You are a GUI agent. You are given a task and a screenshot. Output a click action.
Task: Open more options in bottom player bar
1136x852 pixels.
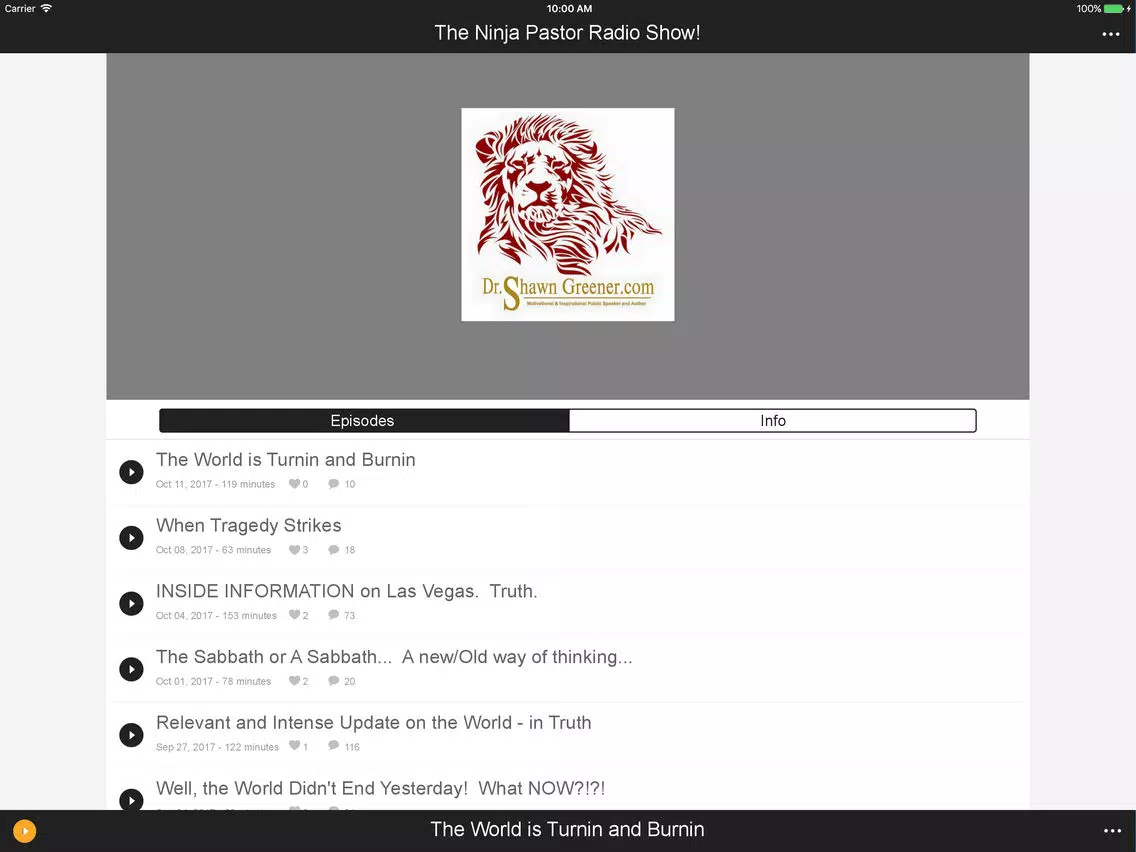tap(1112, 831)
